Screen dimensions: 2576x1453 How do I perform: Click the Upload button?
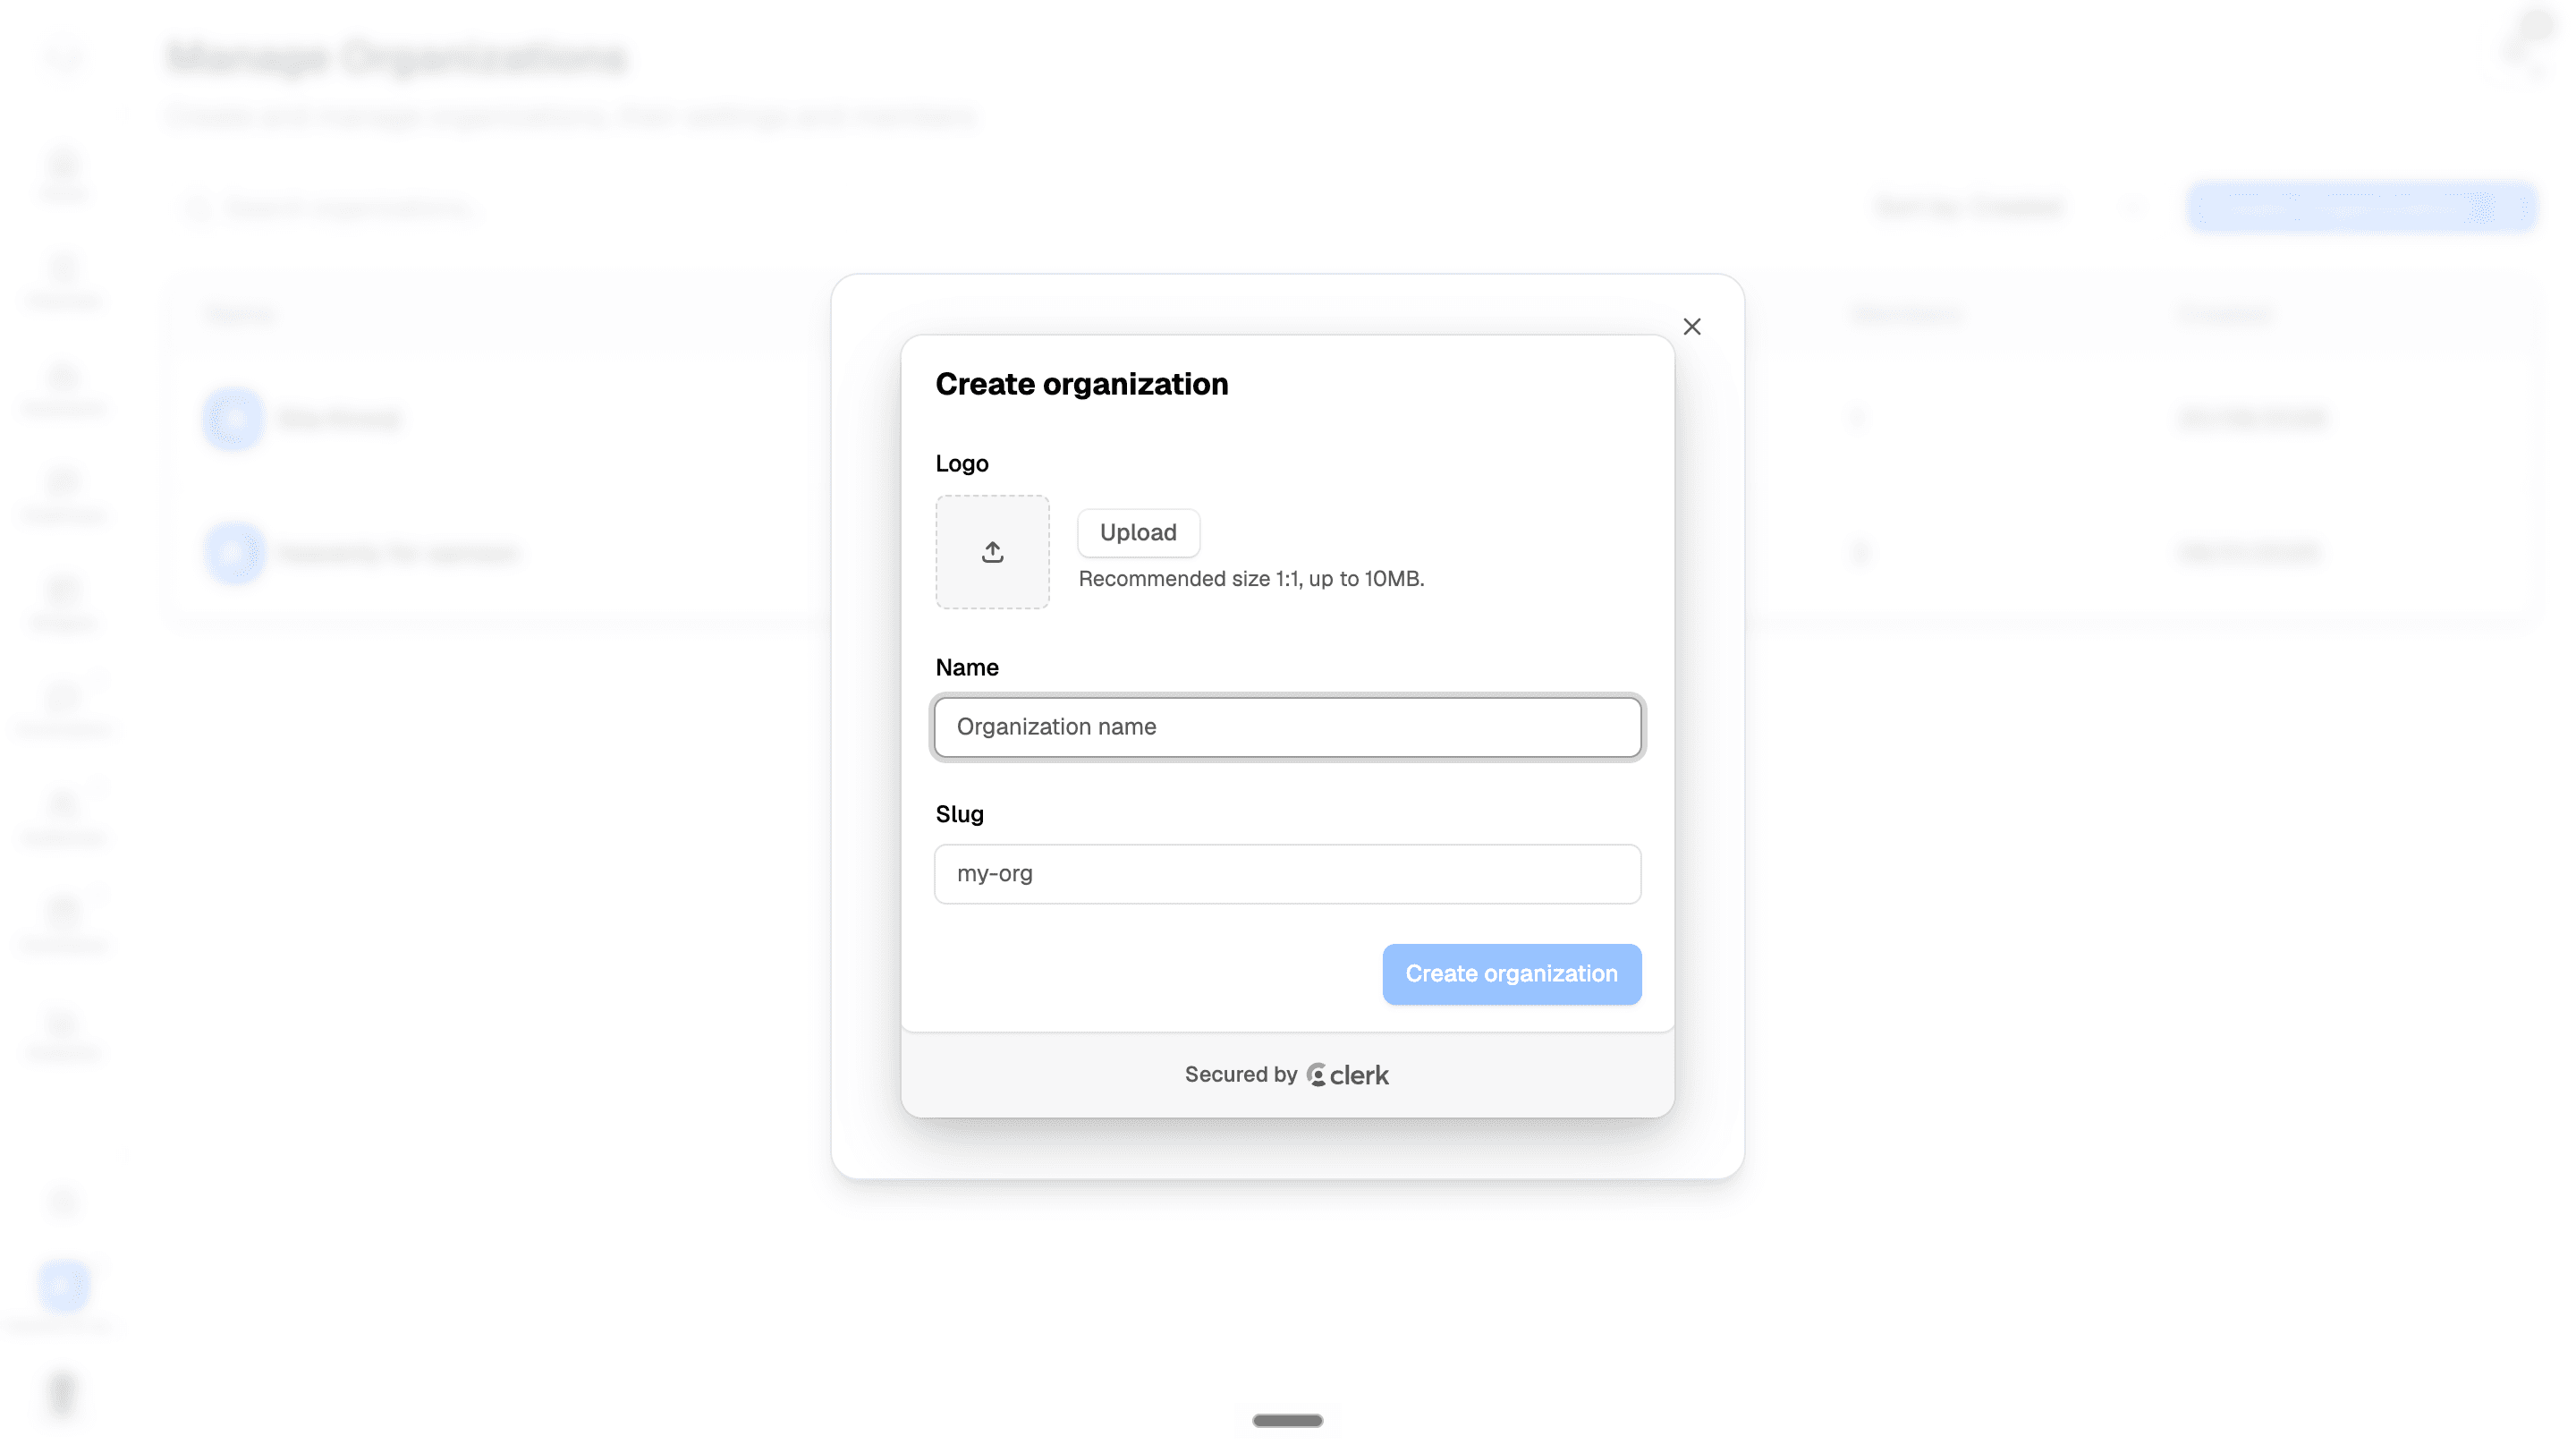pyautogui.click(x=1138, y=533)
